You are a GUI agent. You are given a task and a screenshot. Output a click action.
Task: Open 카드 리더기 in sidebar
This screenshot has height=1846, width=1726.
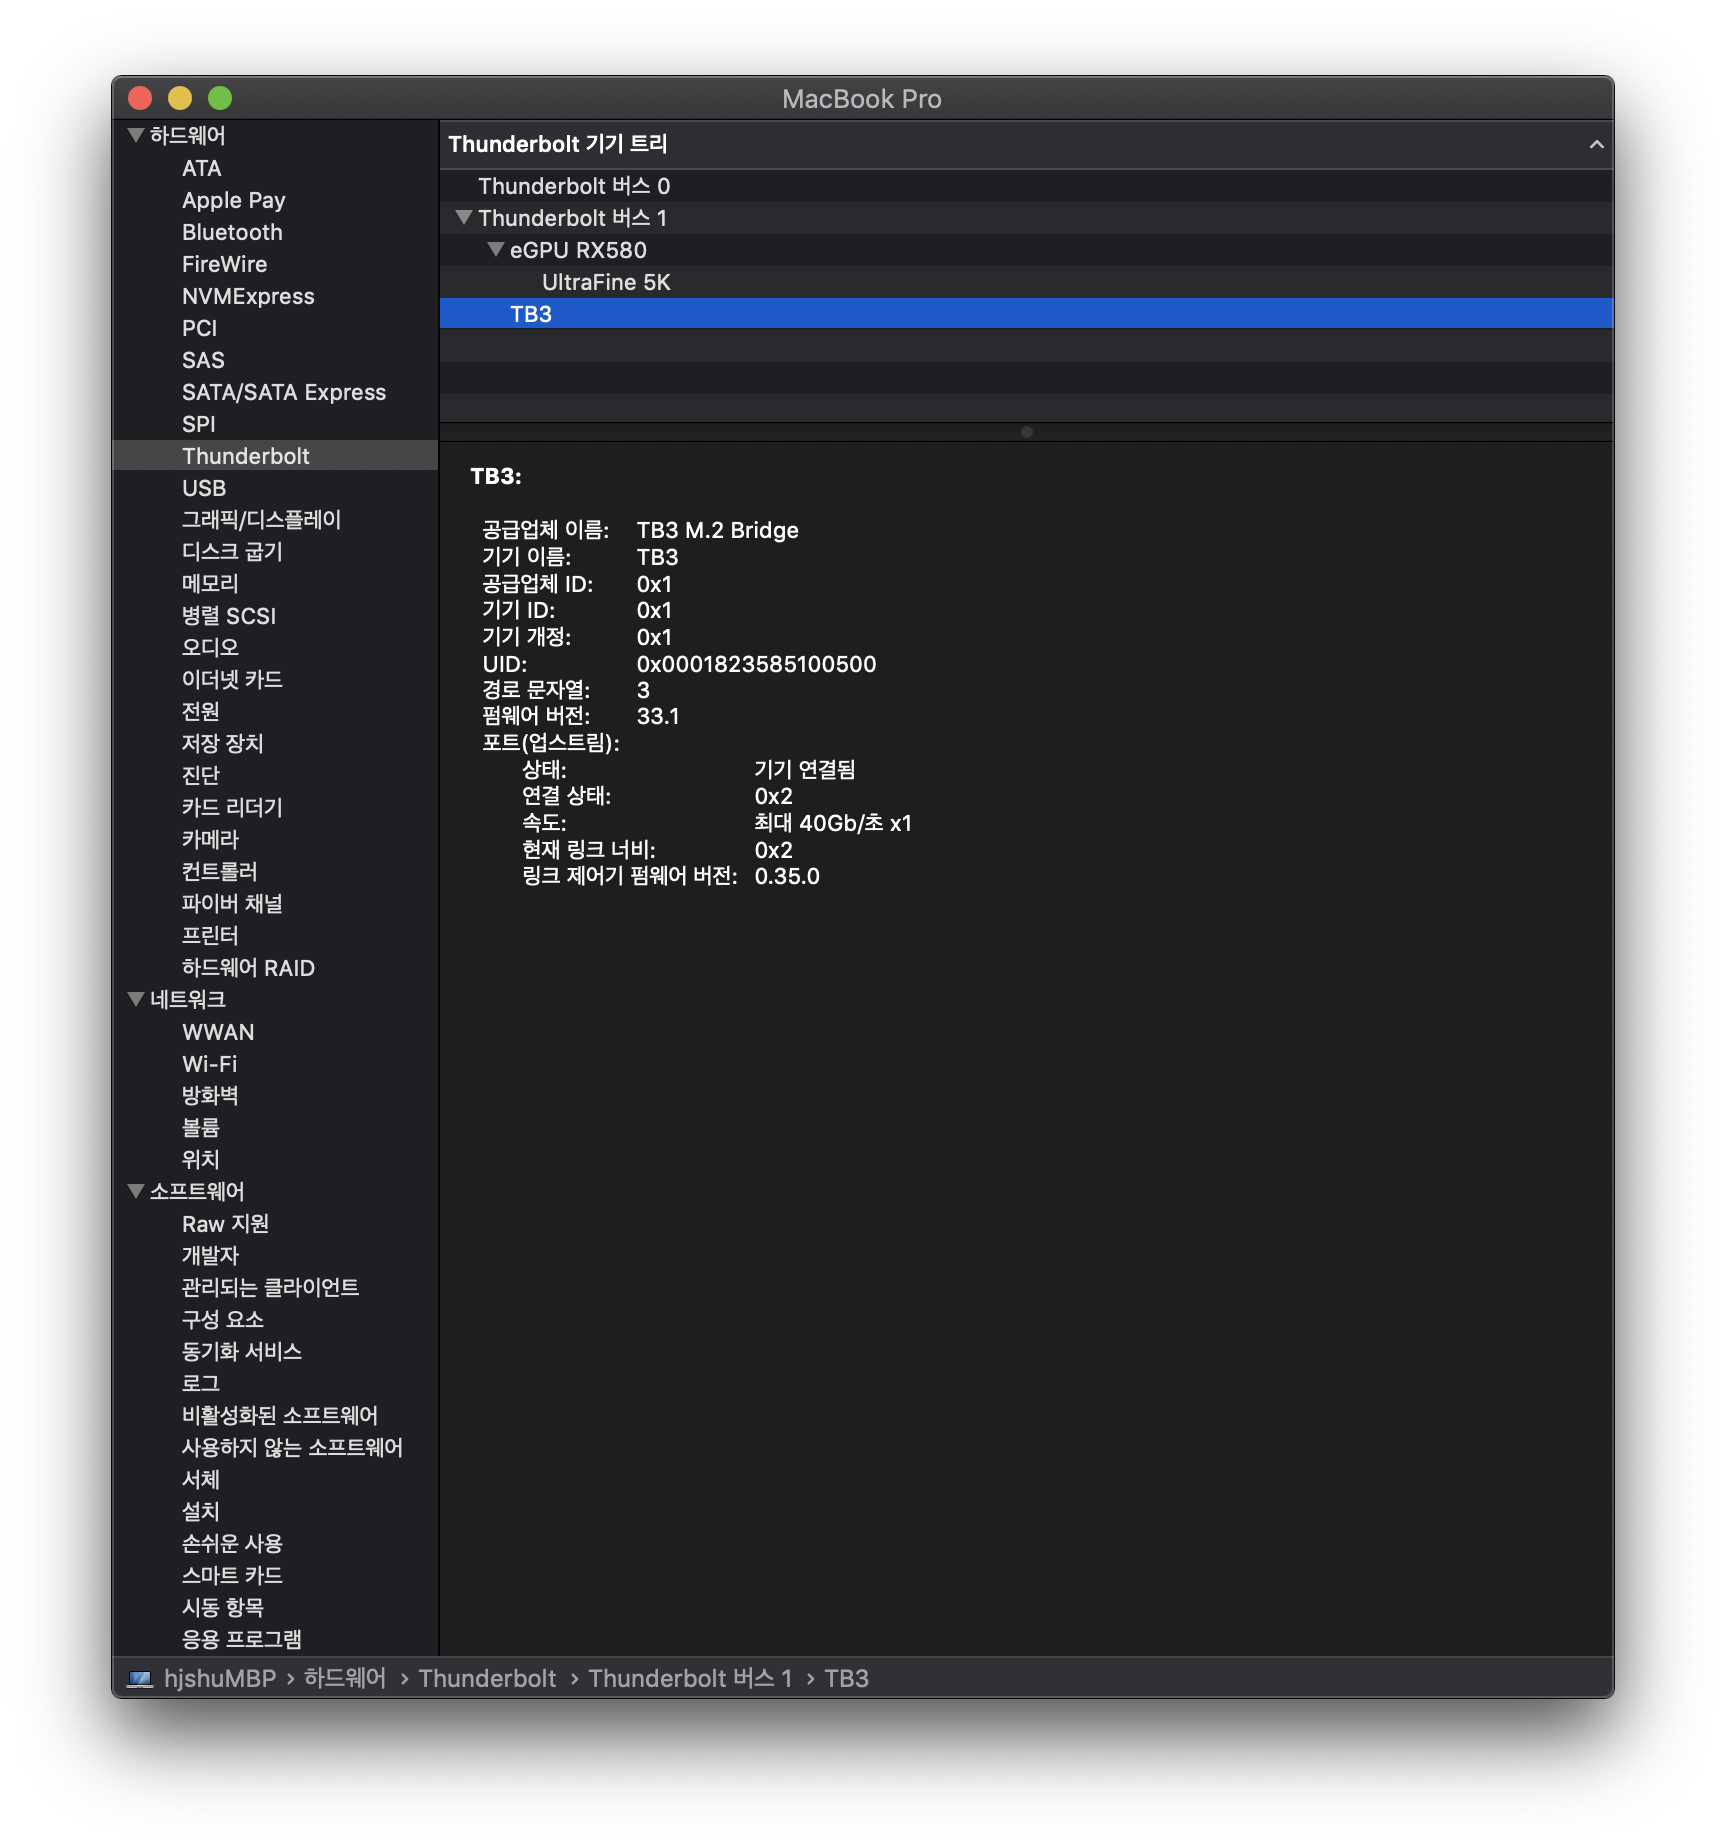click(232, 808)
